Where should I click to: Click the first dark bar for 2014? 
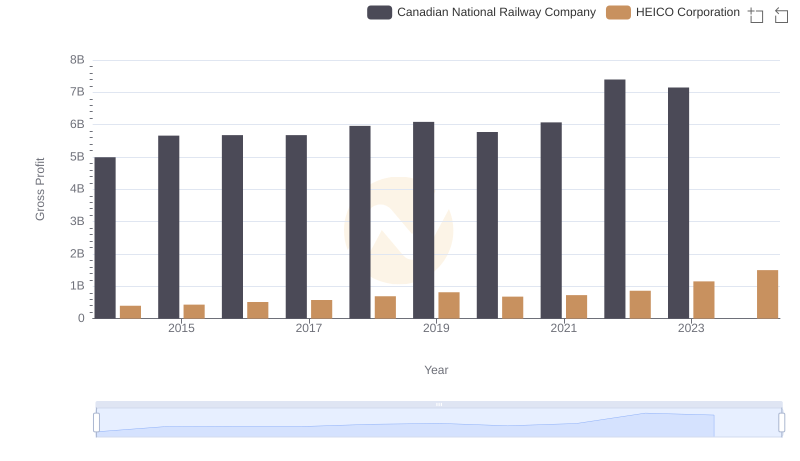tap(105, 238)
